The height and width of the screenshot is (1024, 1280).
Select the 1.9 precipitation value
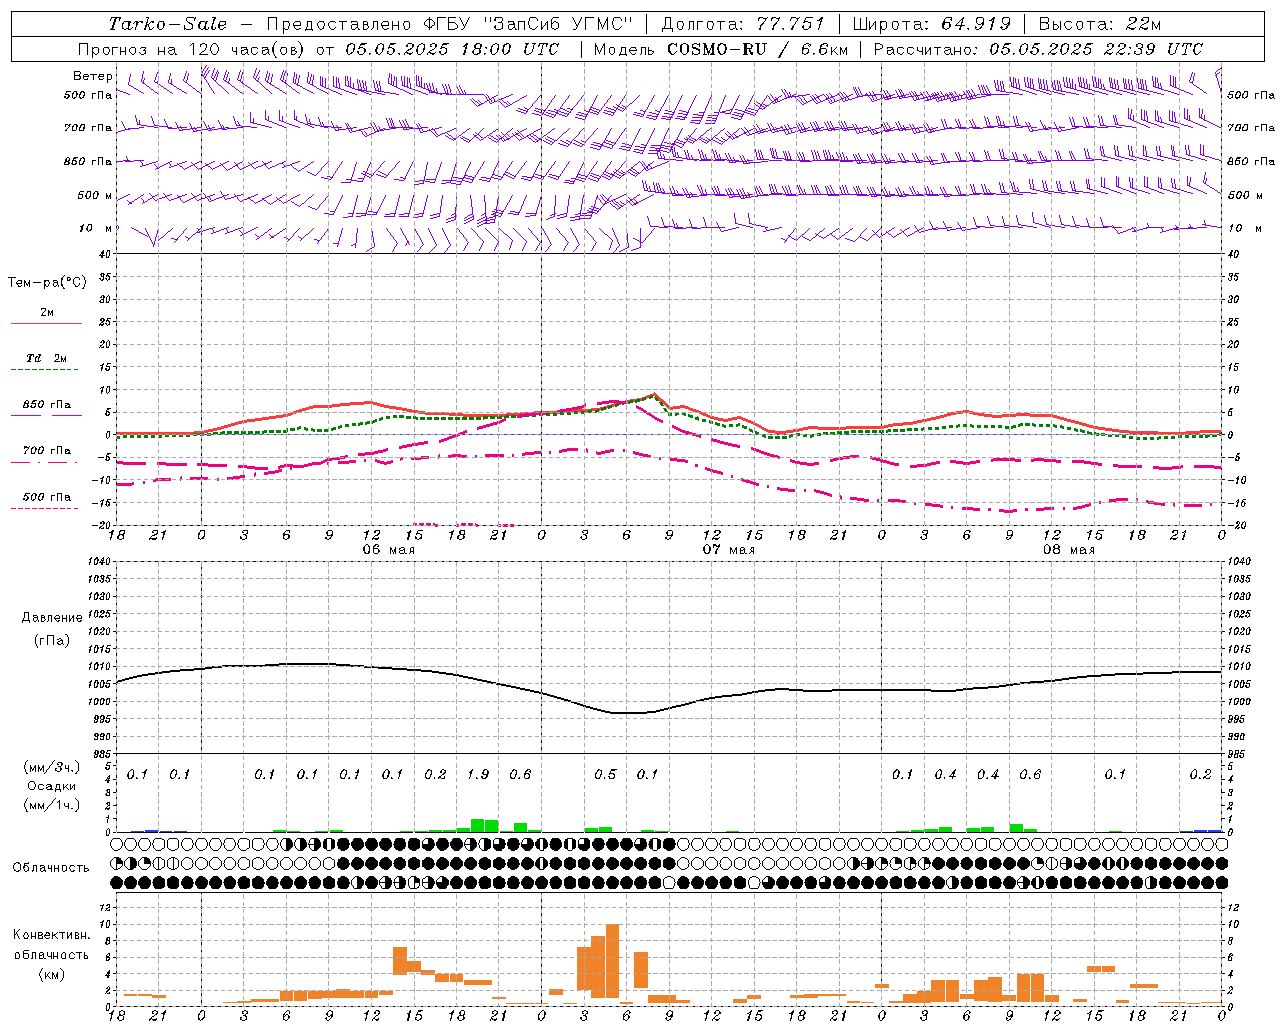click(x=478, y=774)
